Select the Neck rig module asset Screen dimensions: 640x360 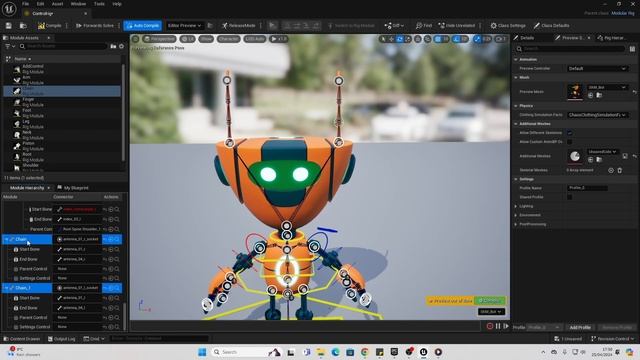pyautogui.click(x=62, y=135)
